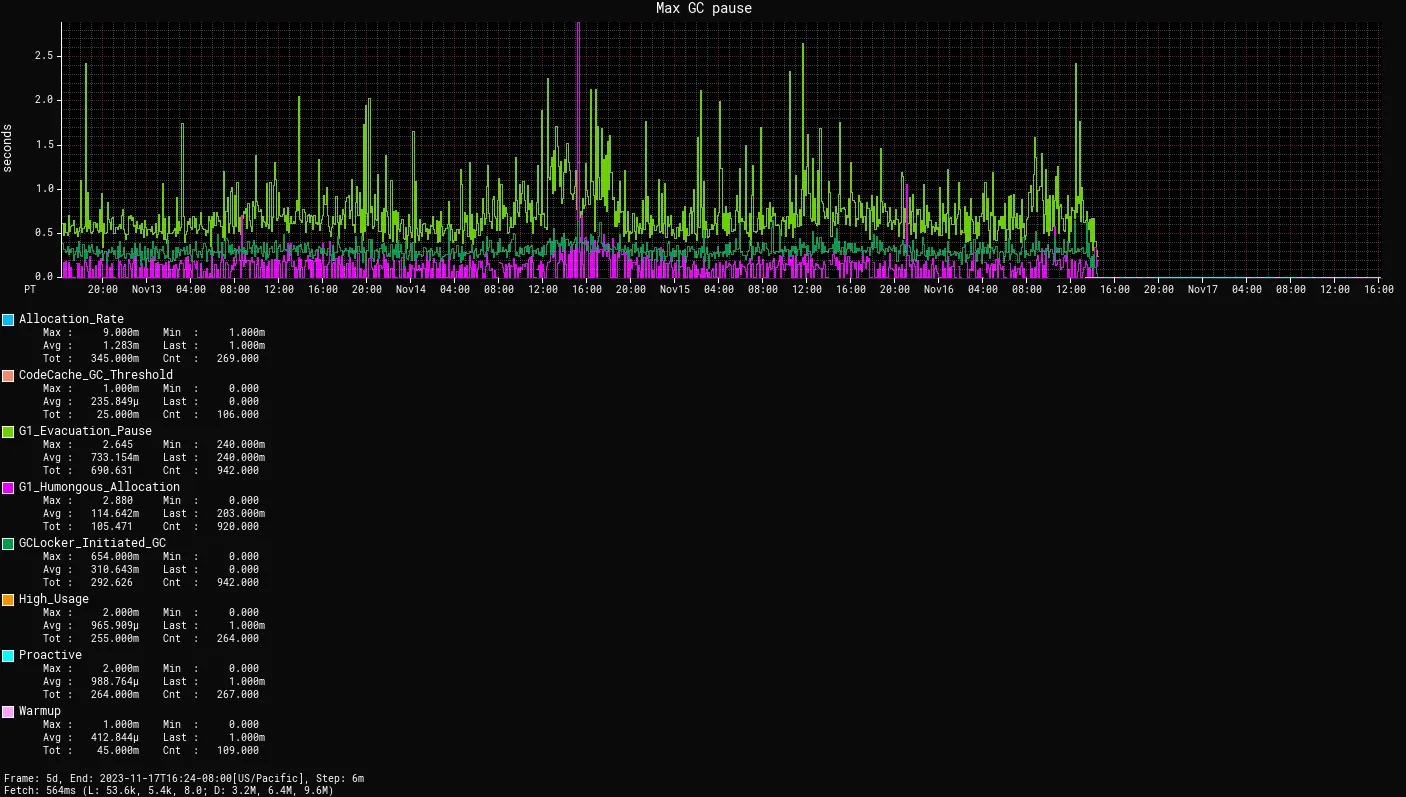Click the Nov16 date label on x-axis
Viewport: 1406px width, 797px height.
point(938,290)
